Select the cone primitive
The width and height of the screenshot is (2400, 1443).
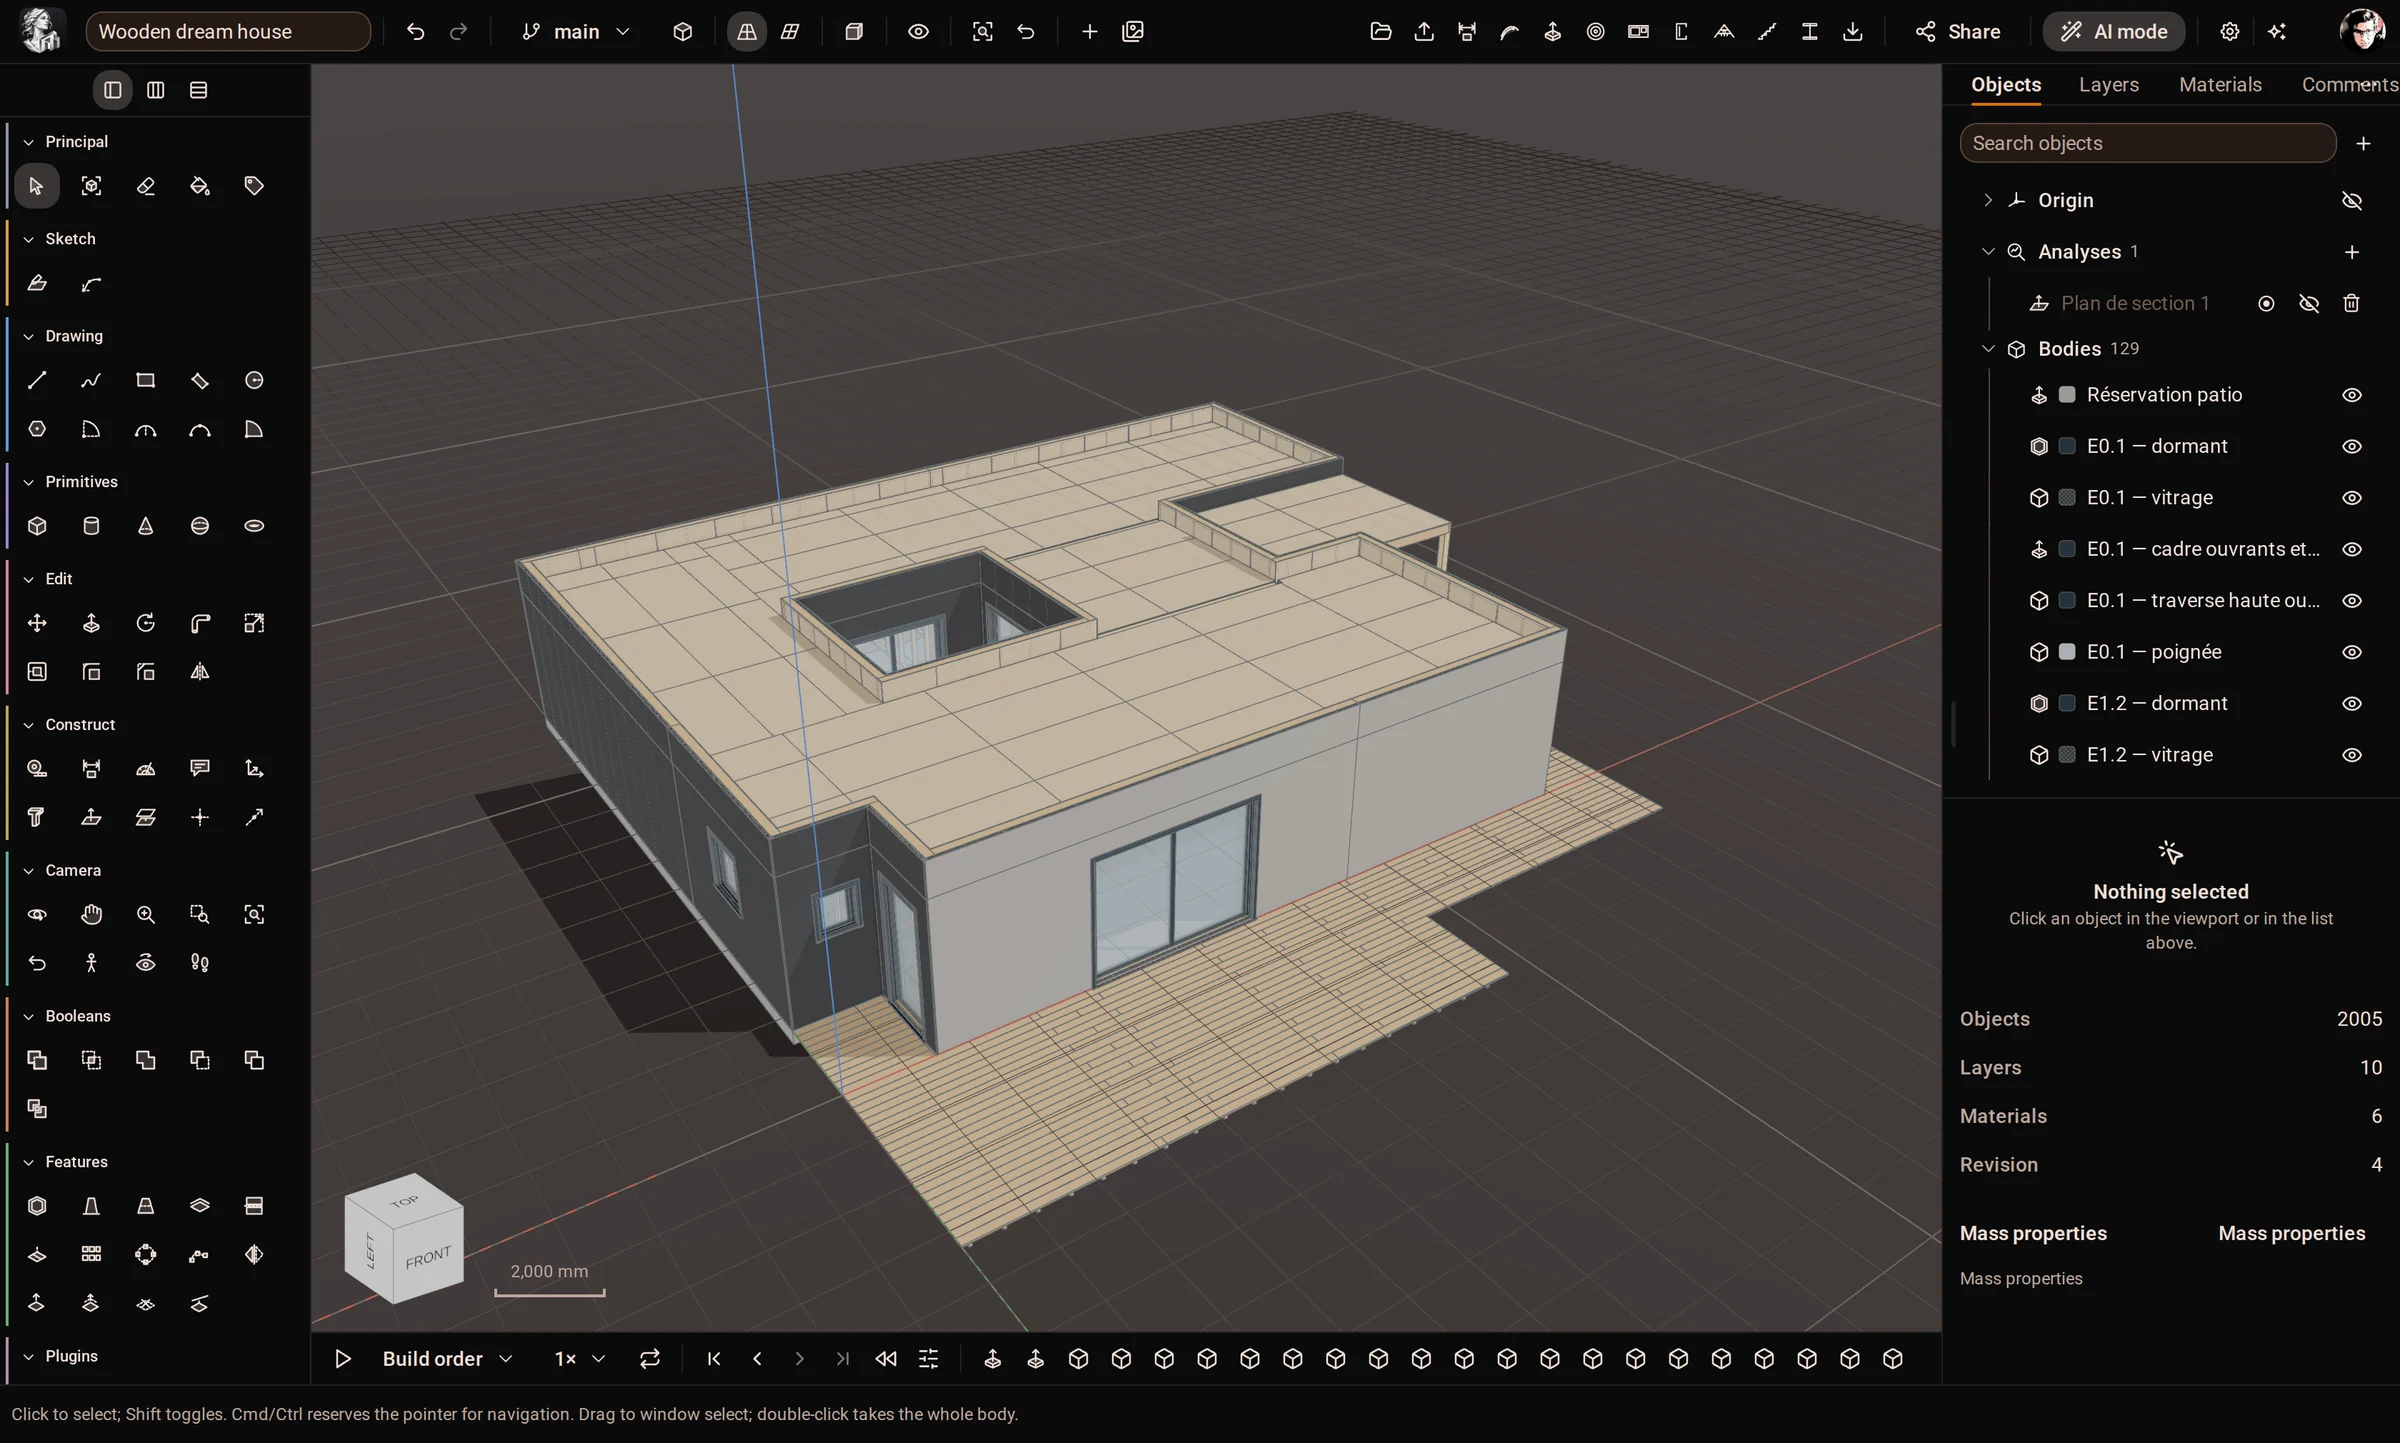[x=146, y=526]
